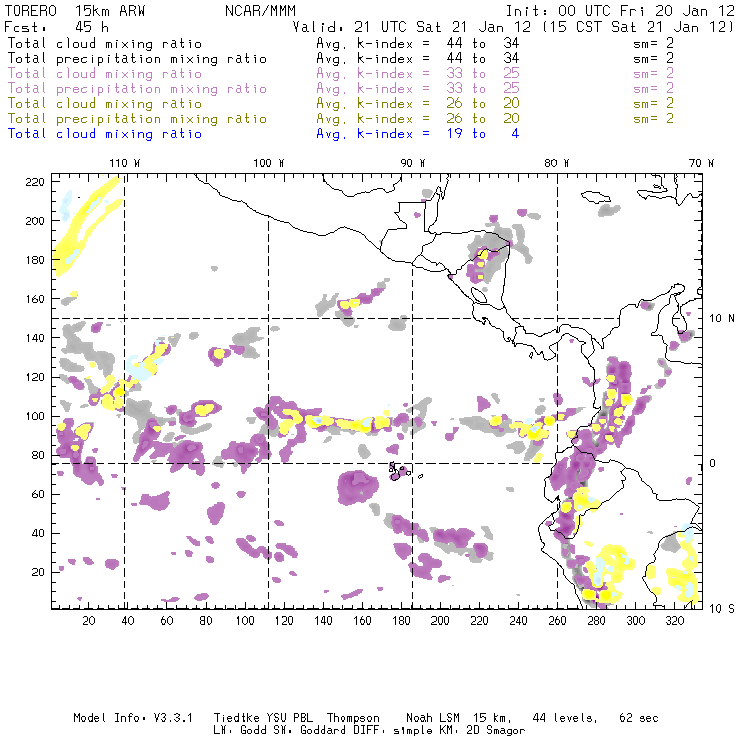Select the '200' tick on the x-axis
Viewport: 740px width, 740px height.
440,621
